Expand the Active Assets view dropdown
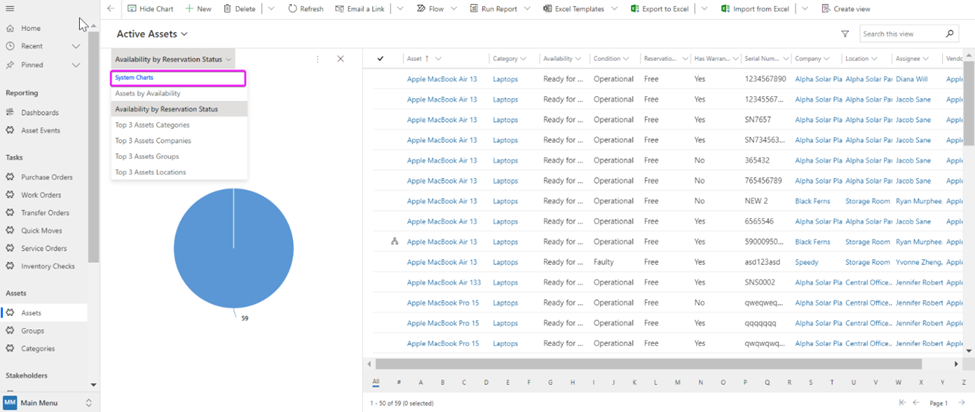975x412 pixels. (184, 34)
